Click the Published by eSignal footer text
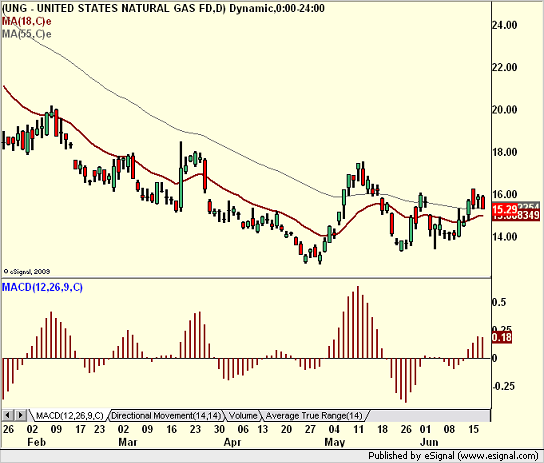The height and width of the screenshot is (463, 544). pyautogui.click(x=454, y=456)
